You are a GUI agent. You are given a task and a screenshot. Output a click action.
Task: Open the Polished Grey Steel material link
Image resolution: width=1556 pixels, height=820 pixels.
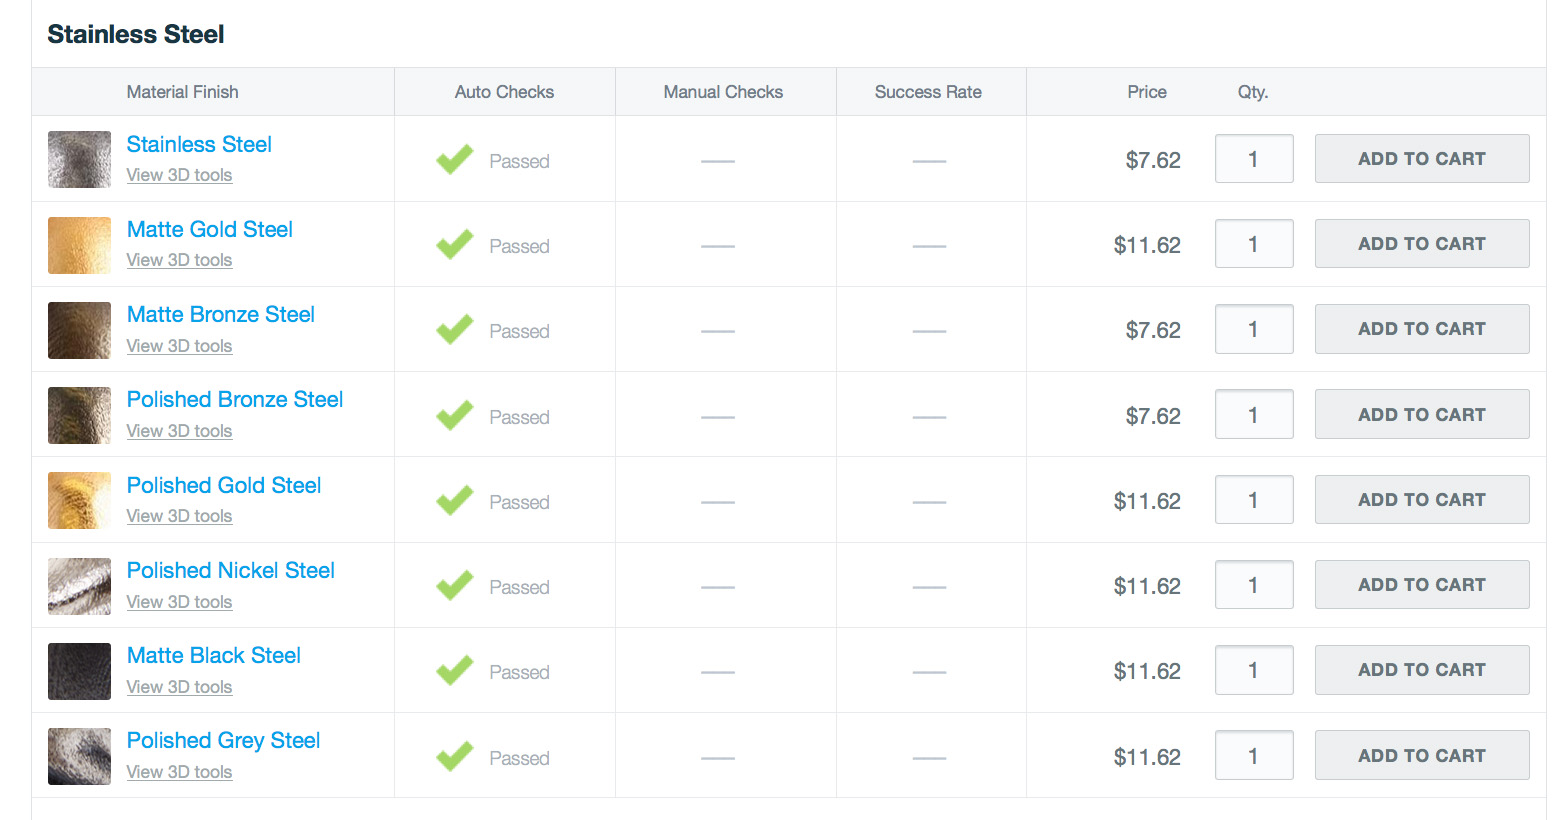(224, 740)
